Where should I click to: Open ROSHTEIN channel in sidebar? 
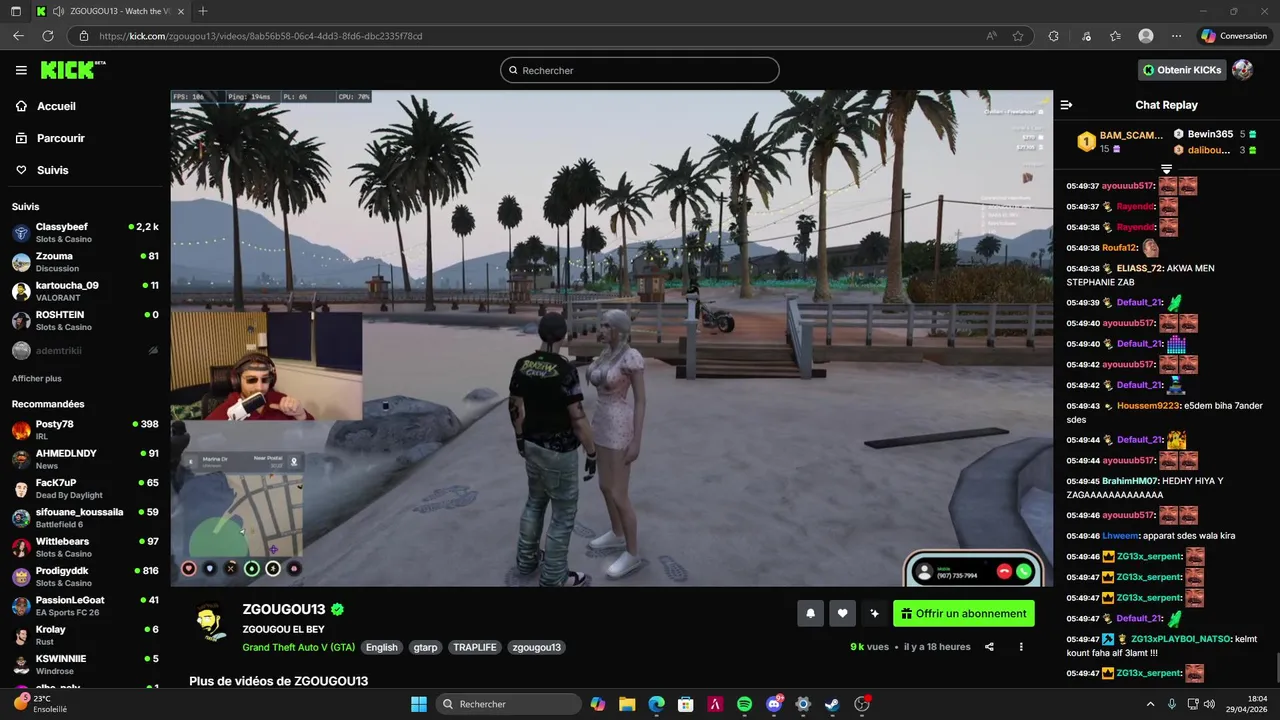tap(85, 321)
